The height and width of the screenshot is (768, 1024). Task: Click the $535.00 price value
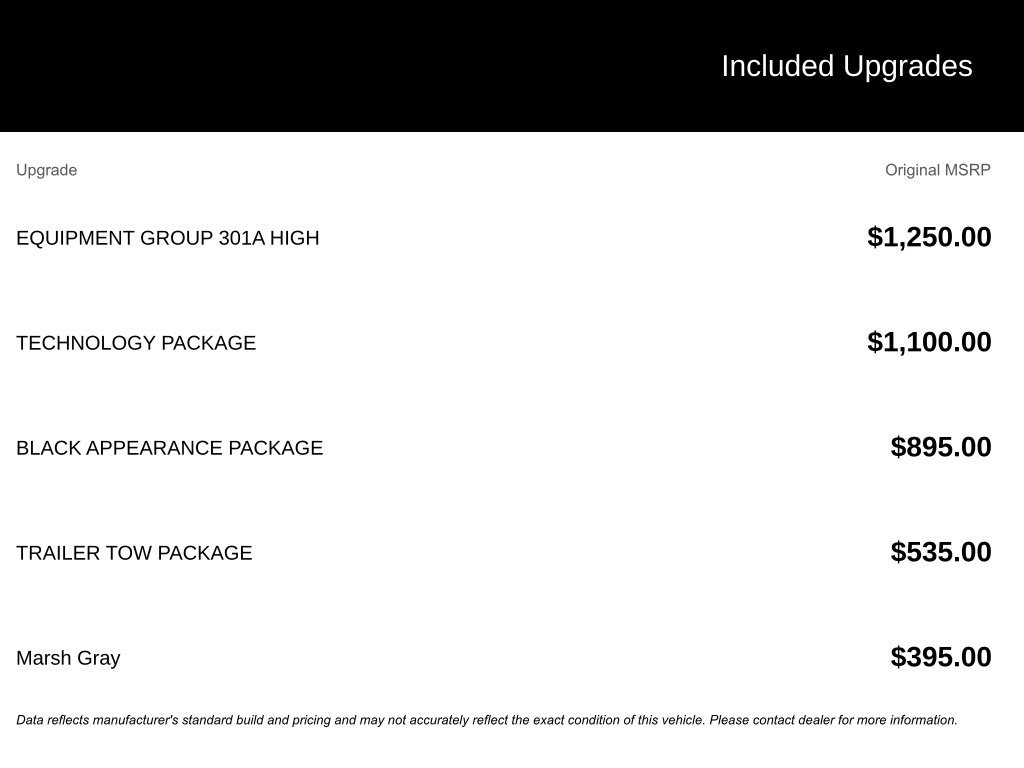pos(940,552)
